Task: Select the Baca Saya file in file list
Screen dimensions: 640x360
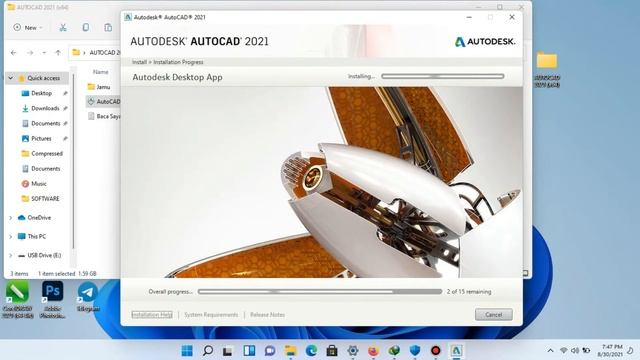Action: click(104, 117)
